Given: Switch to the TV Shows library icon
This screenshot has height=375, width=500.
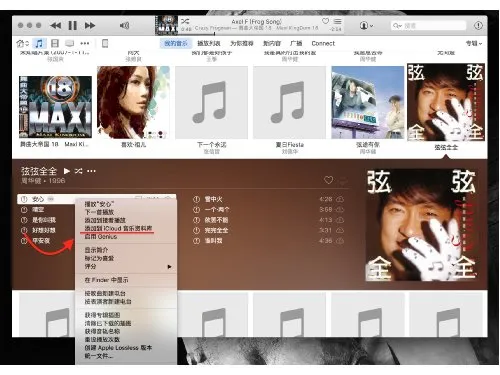Looking at the screenshot, I should [x=70, y=43].
